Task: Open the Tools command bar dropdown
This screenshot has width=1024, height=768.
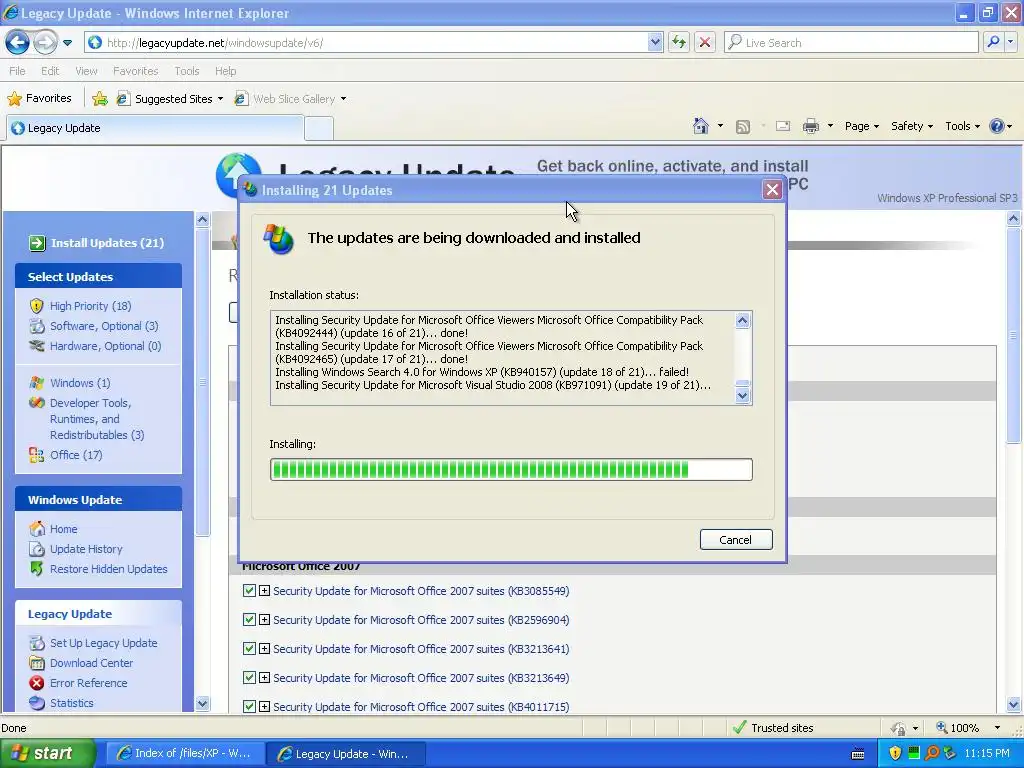Action: tap(963, 126)
